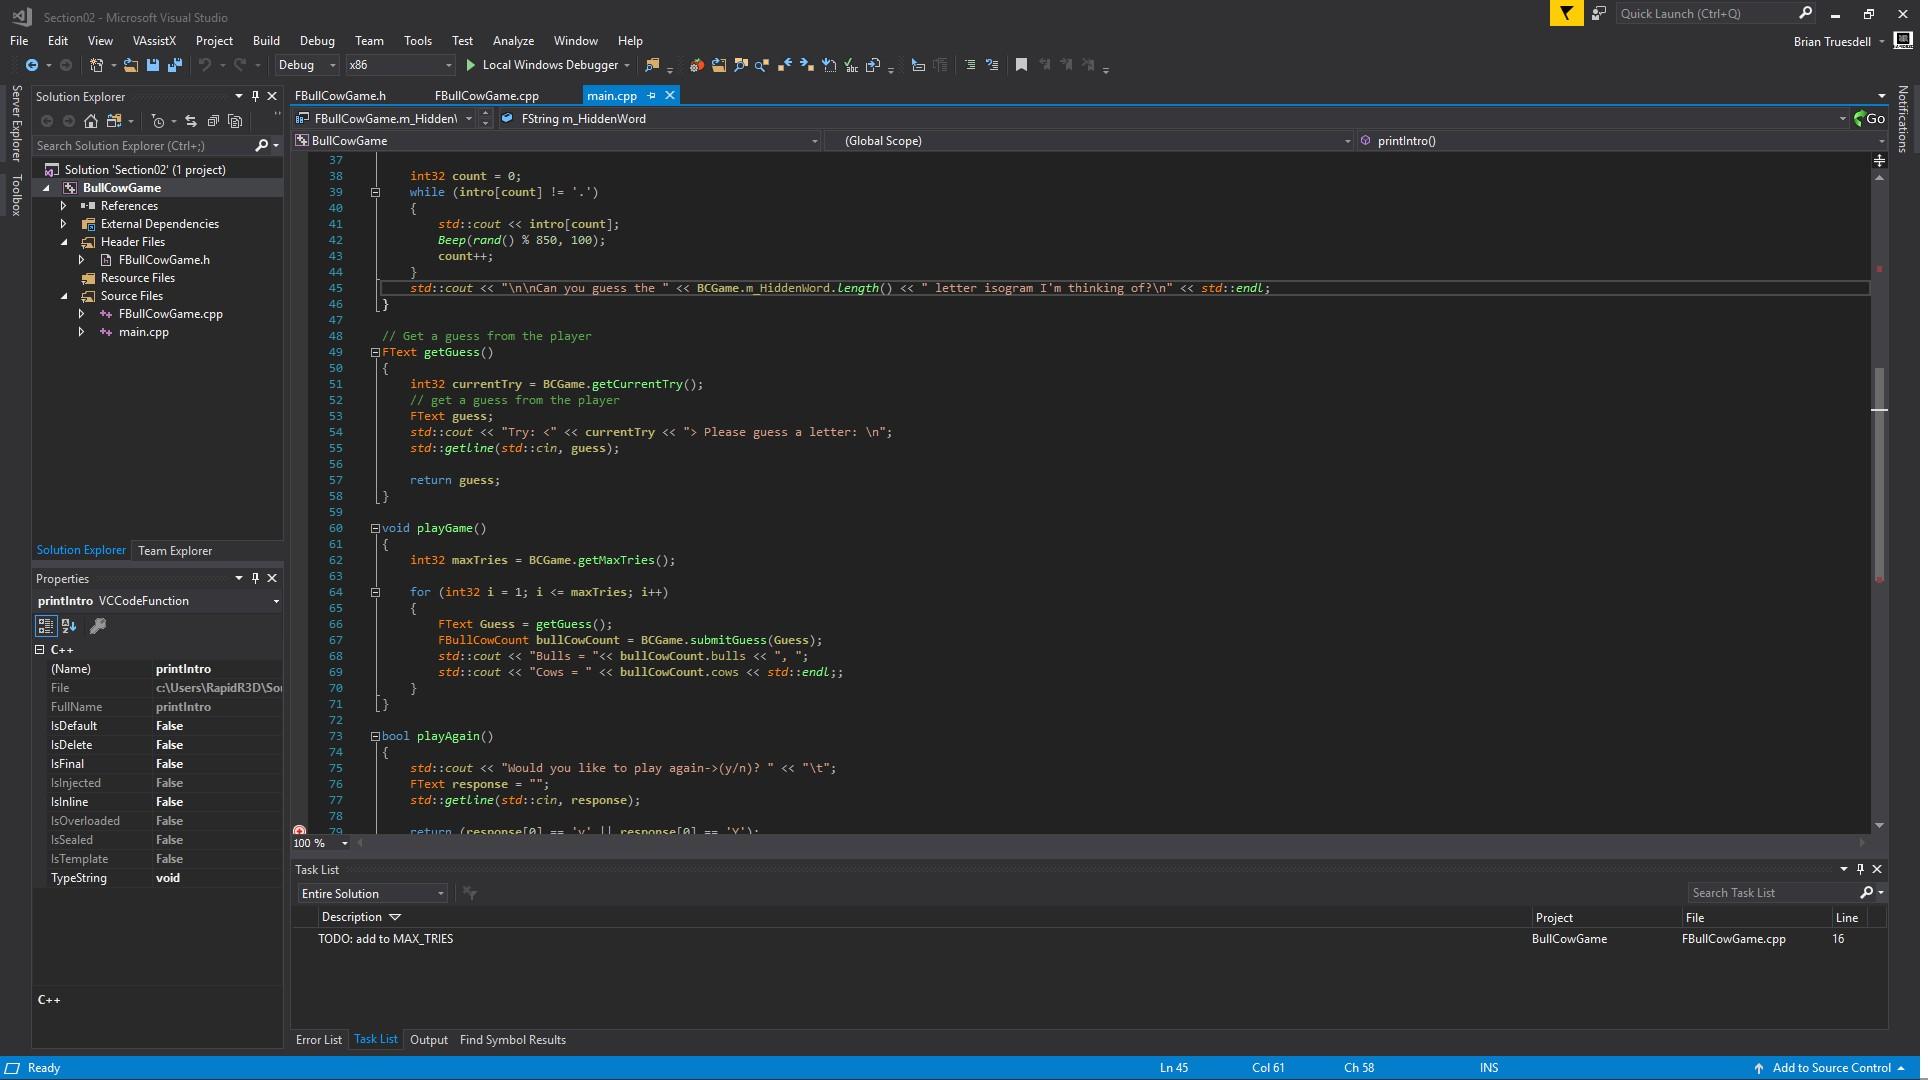Click the Save All icon

(x=175, y=65)
